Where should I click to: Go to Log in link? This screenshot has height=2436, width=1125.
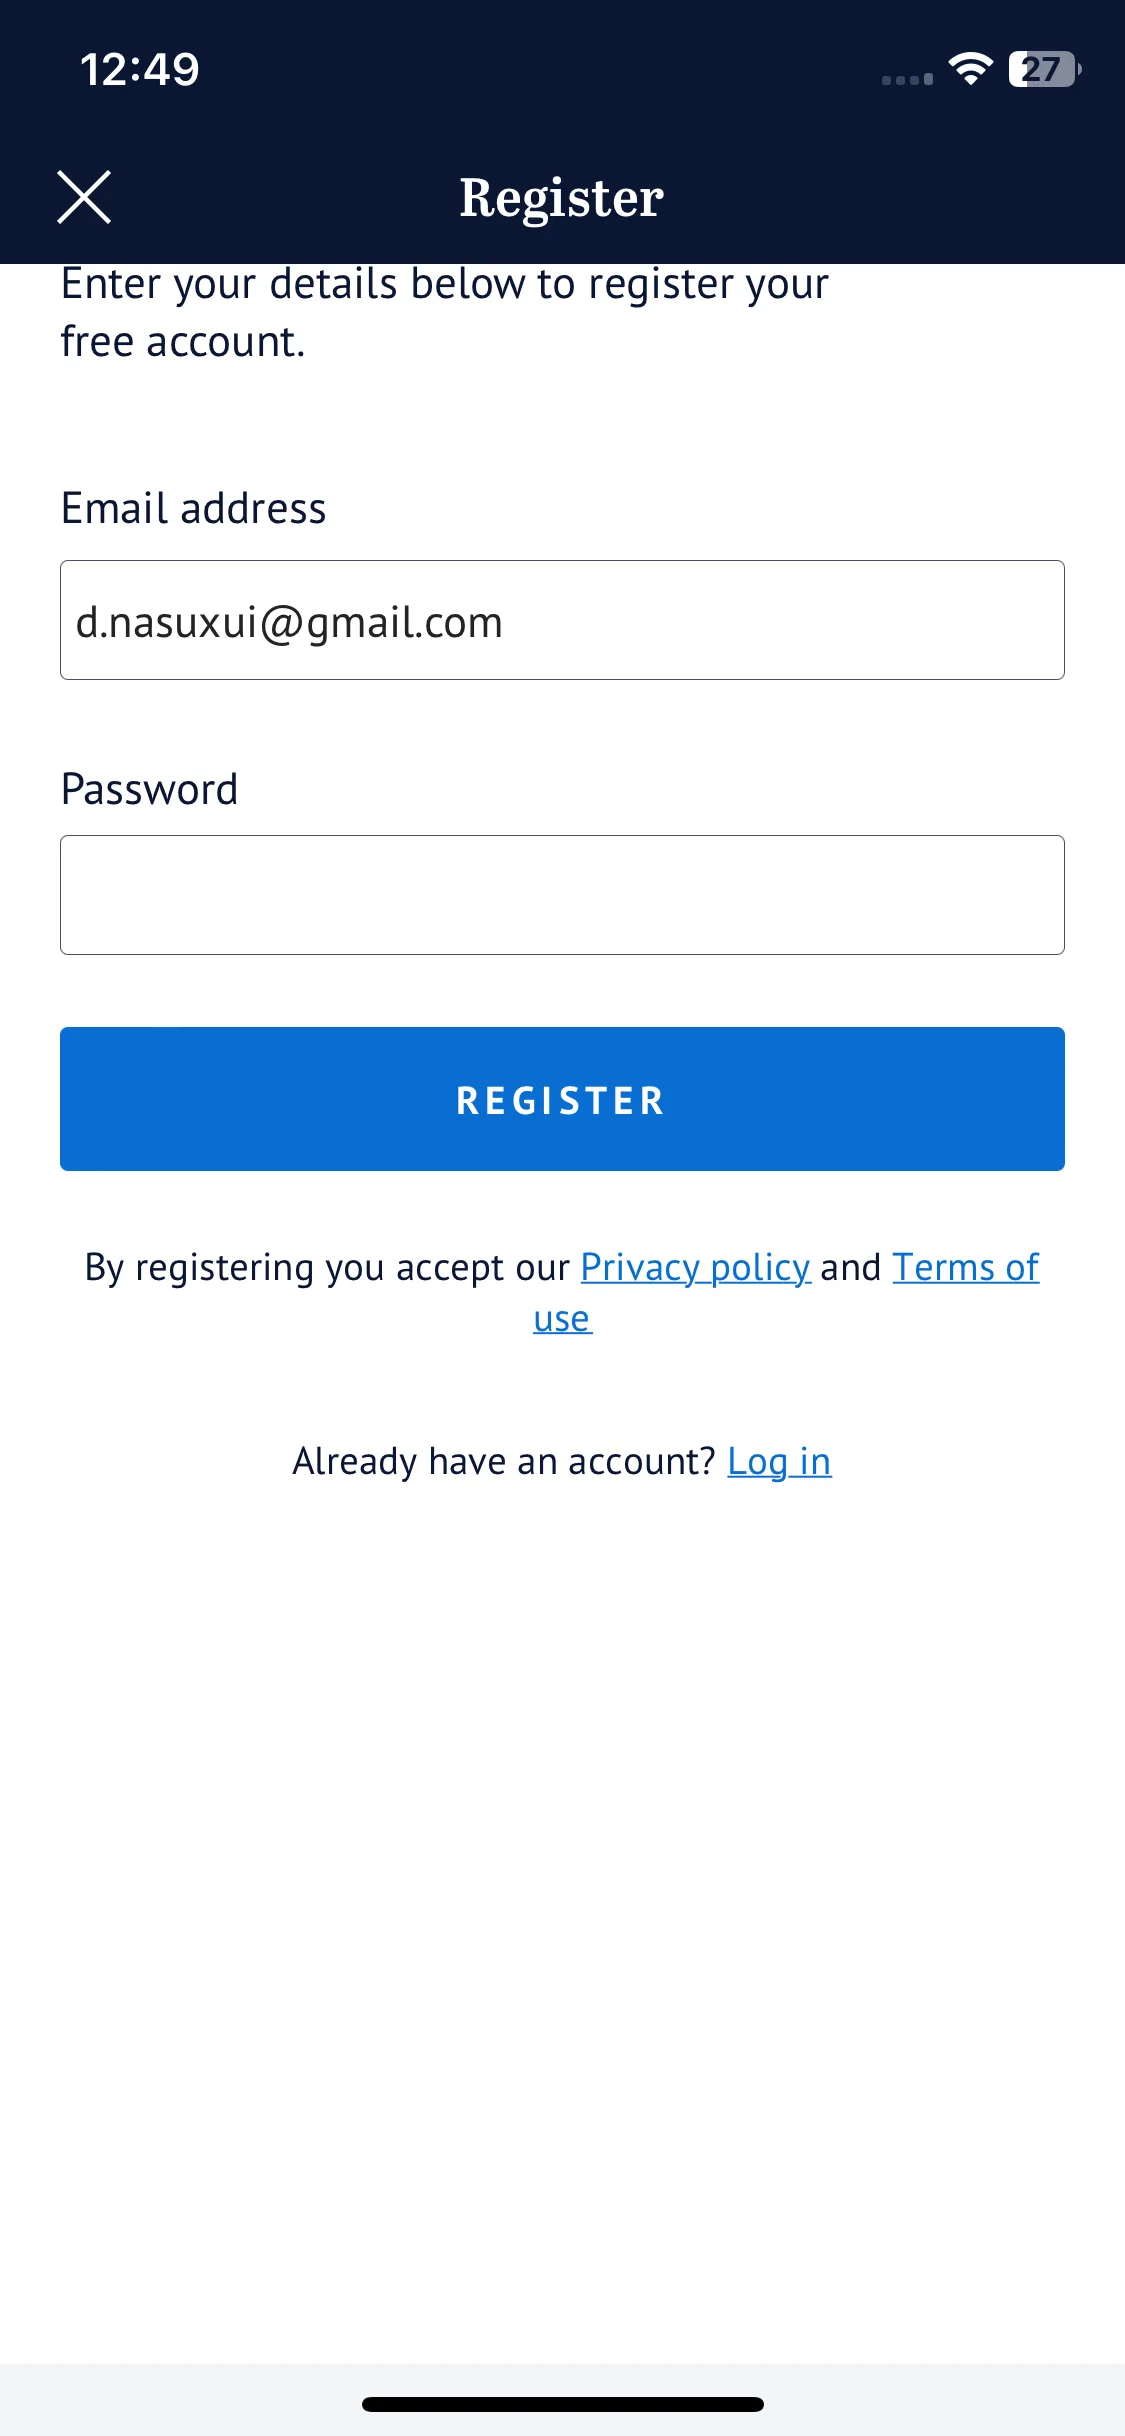pyautogui.click(x=779, y=1462)
